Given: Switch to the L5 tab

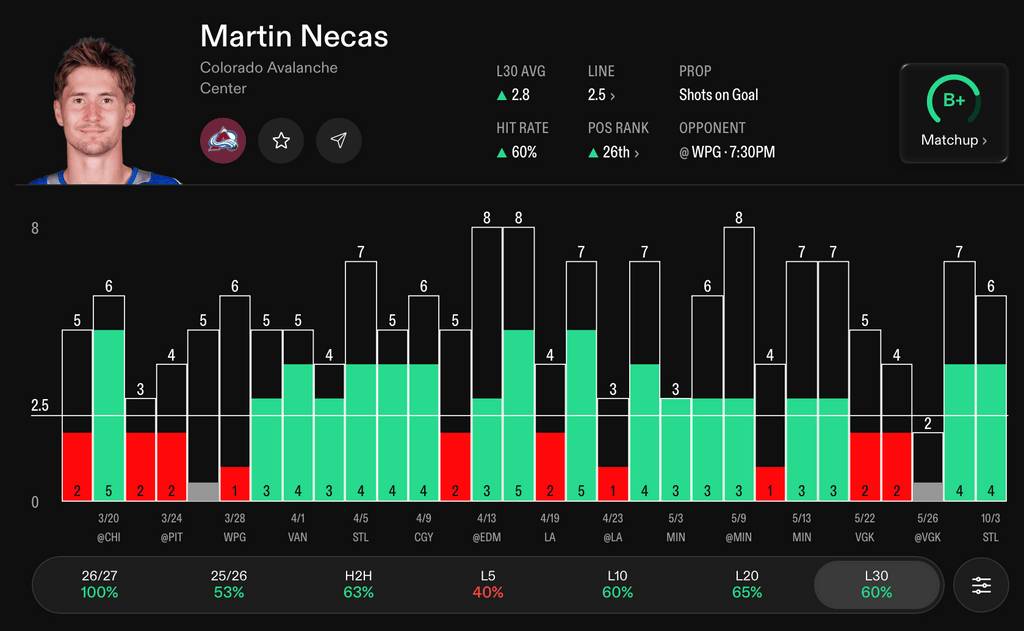Looking at the screenshot, I should pos(488,584).
